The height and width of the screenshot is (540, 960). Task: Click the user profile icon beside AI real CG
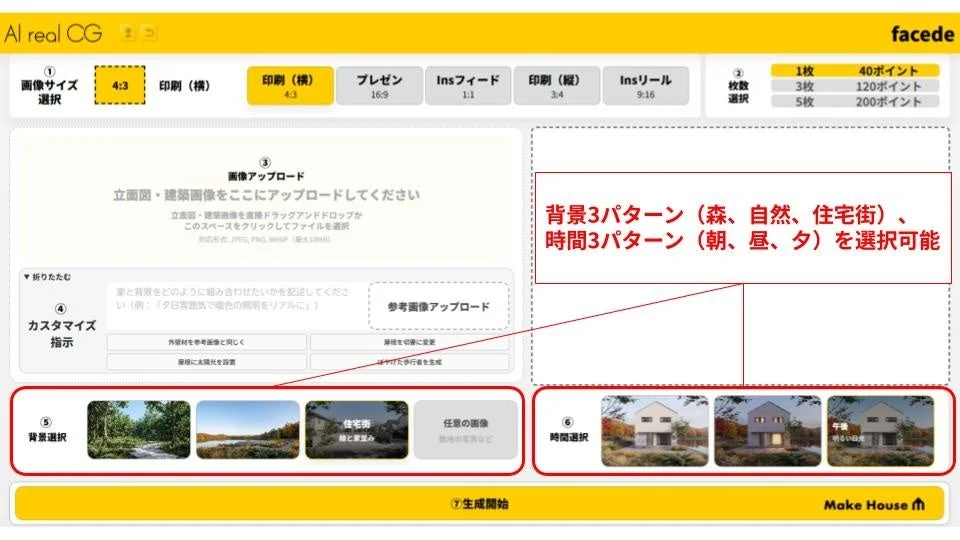tap(128, 33)
